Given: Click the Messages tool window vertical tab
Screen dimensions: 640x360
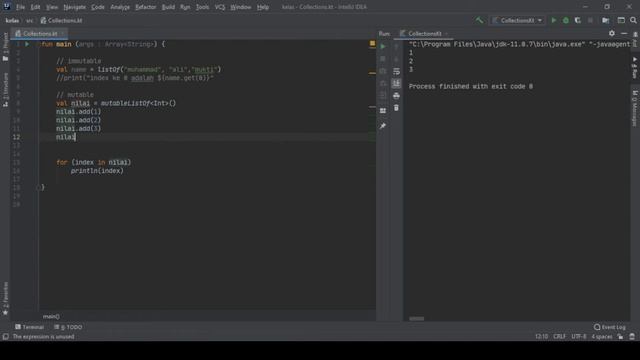Looking at the screenshot, I should click(x=635, y=109).
